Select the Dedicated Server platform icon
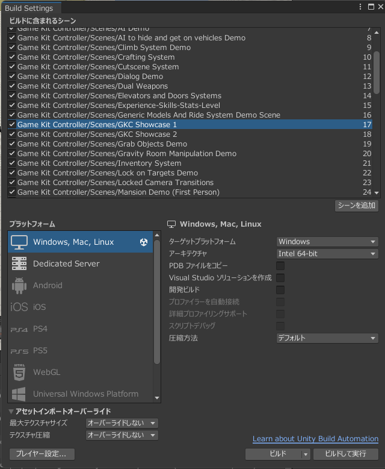This screenshot has width=385, height=469. pyautogui.click(x=19, y=264)
